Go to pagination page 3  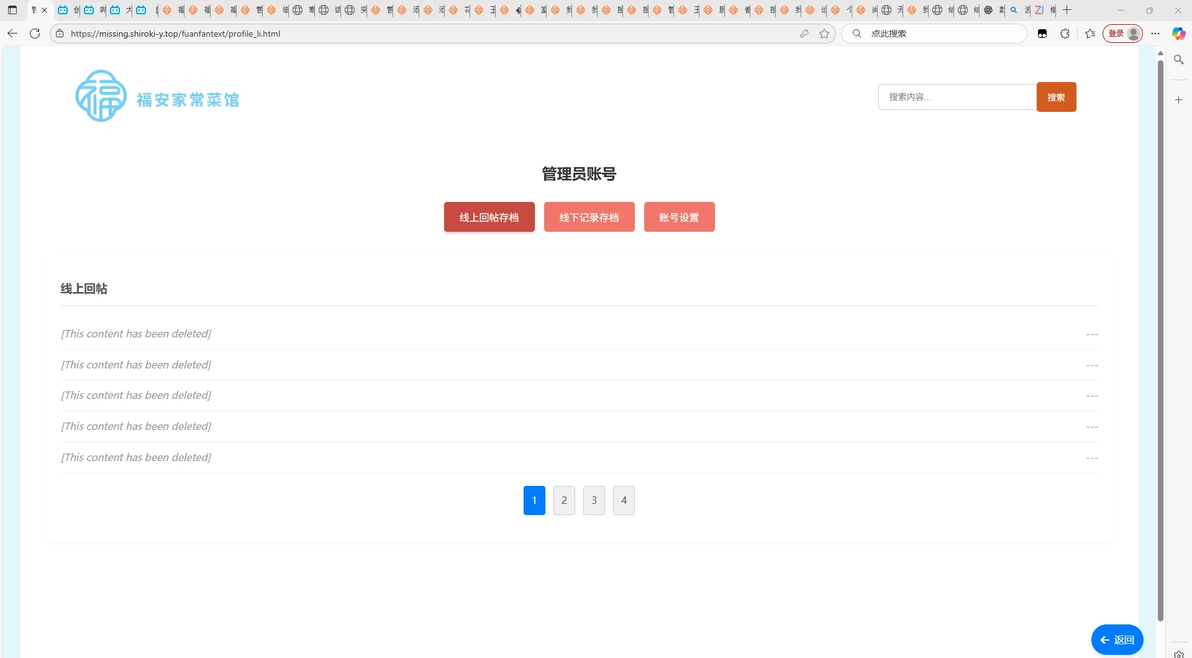coord(594,500)
